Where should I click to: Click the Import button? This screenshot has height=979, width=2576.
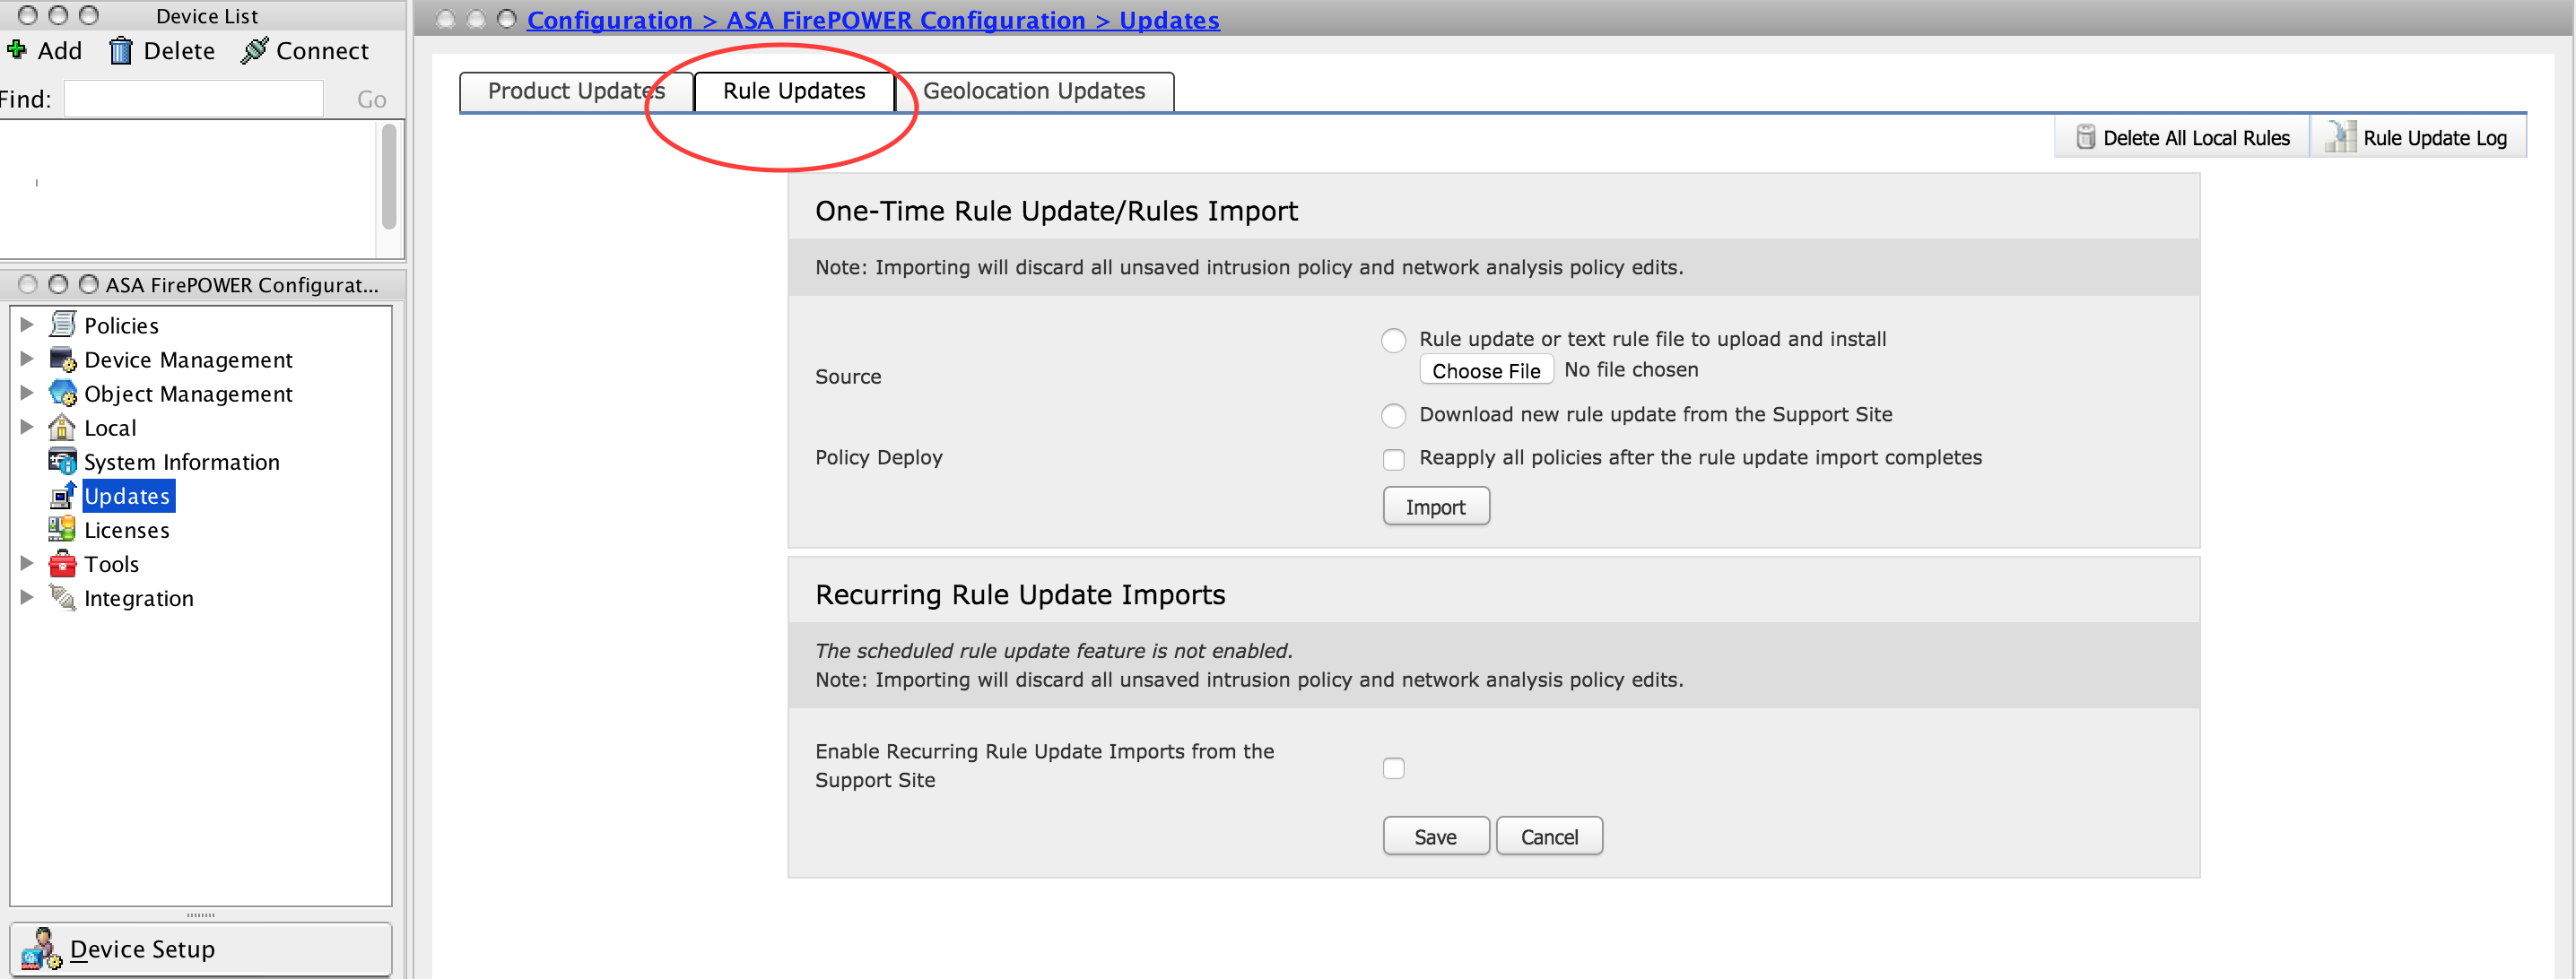pos(1434,507)
